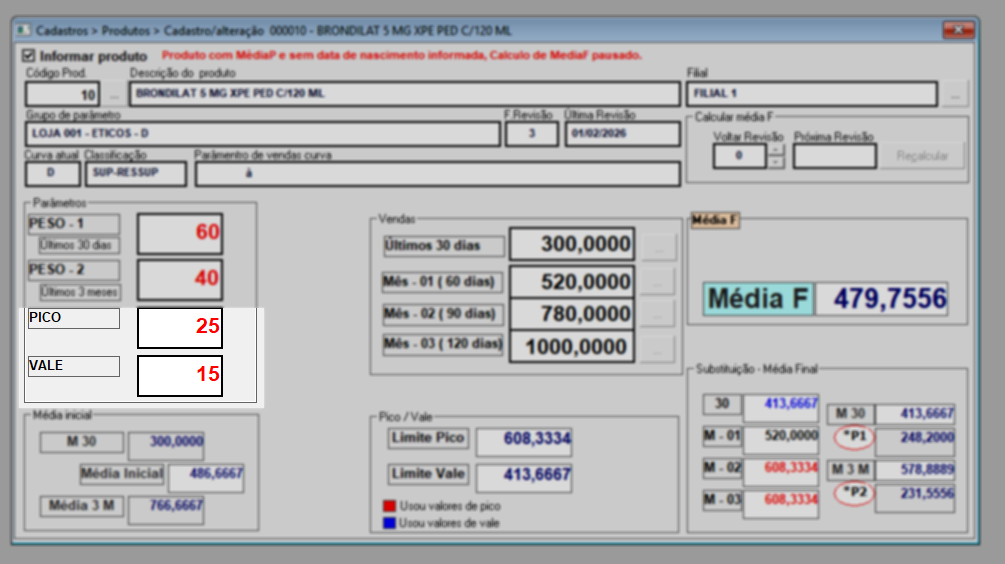Screen dimensions: 1005x564
Task: Click ellipsis button beside Mês - 01 sales
Action: click(658, 282)
